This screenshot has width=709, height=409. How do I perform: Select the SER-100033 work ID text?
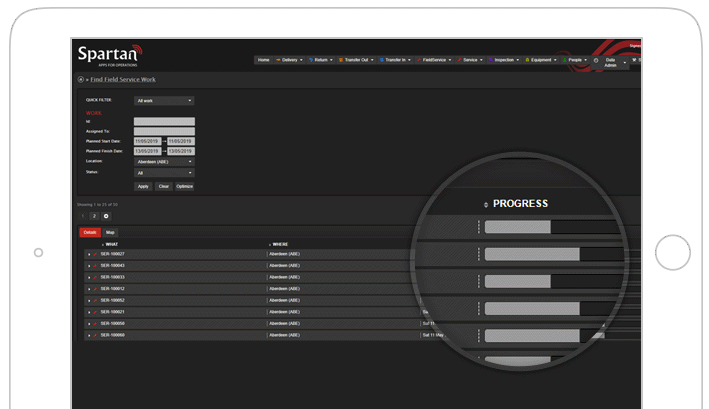click(x=113, y=277)
